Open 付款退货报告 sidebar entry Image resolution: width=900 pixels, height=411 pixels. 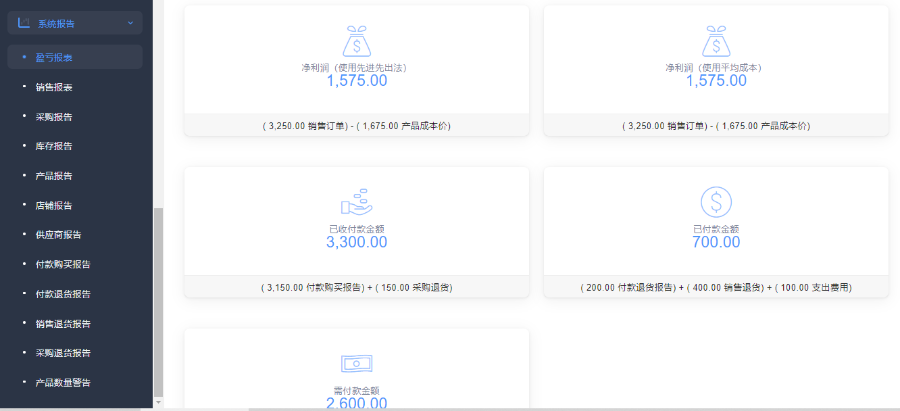(x=63, y=294)
